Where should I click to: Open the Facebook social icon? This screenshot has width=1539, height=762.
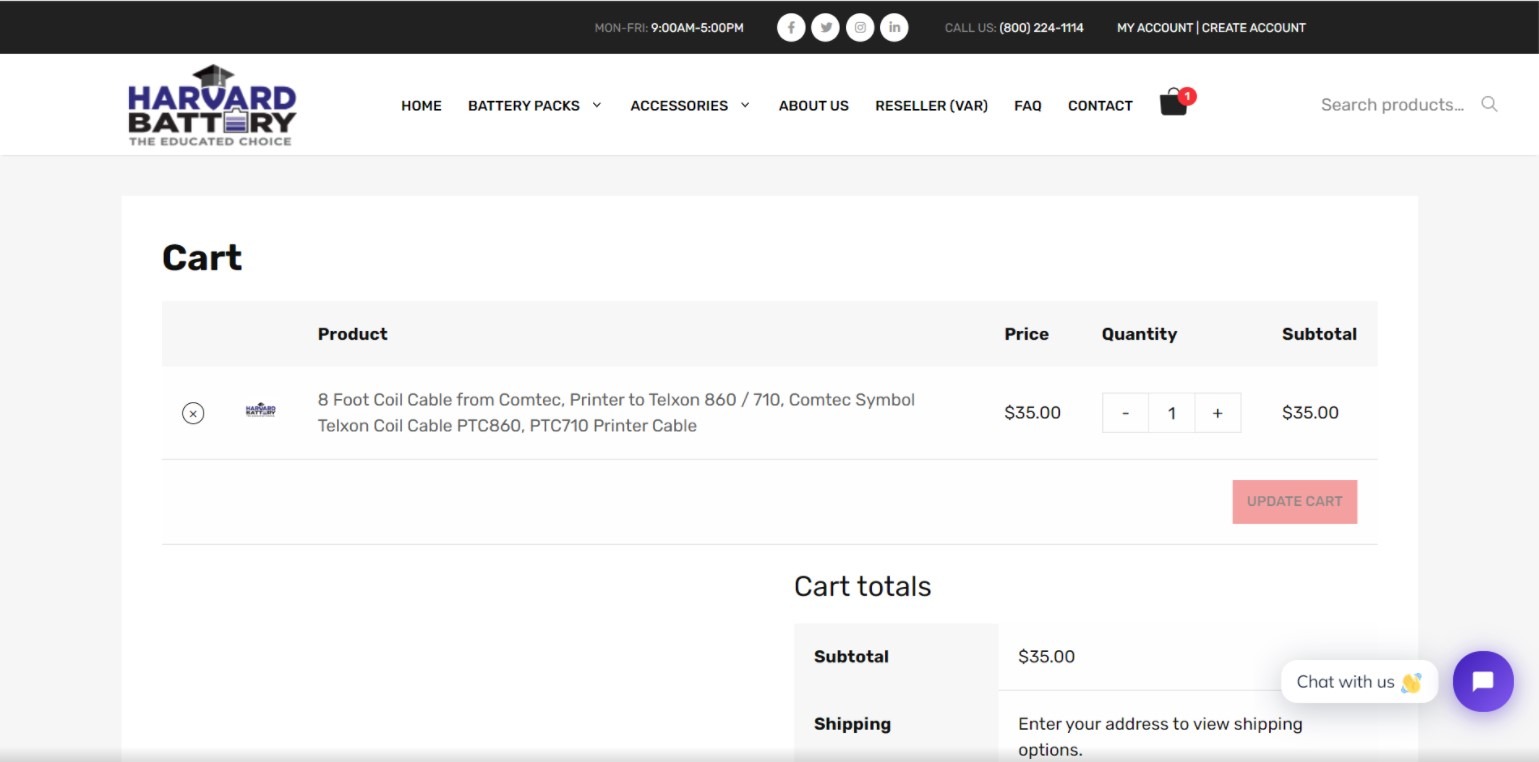791,27
